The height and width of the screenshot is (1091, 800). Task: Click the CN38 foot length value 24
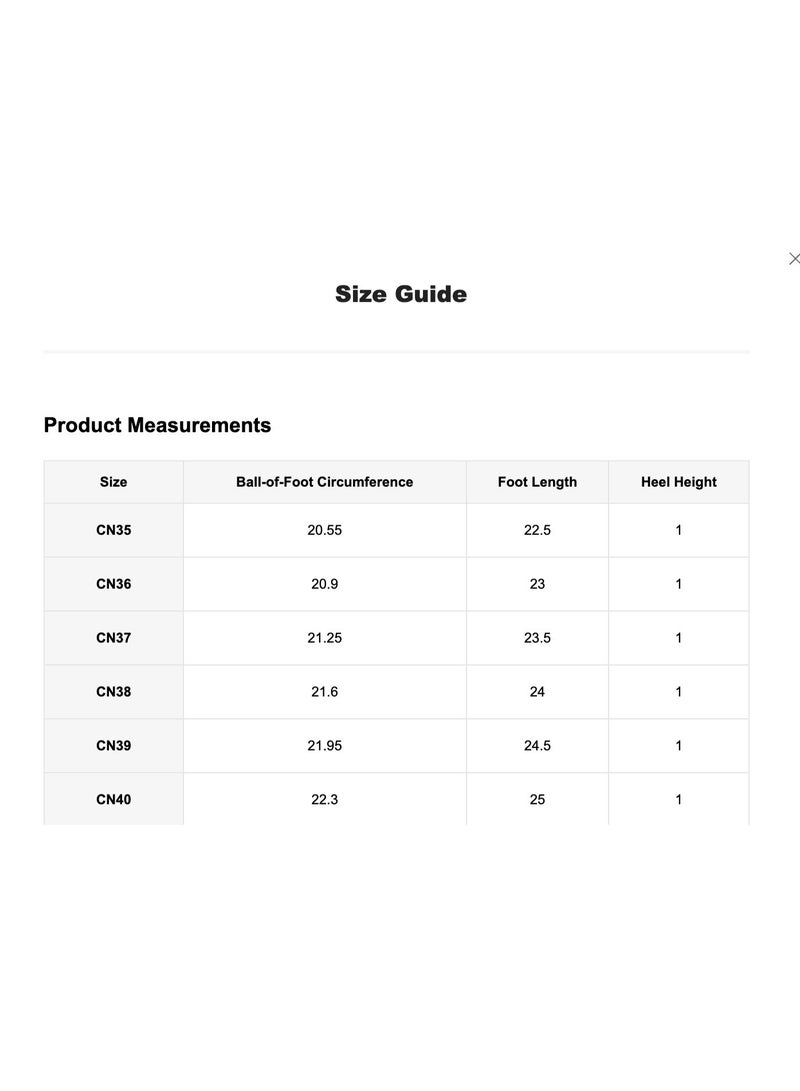click(537, 692)
